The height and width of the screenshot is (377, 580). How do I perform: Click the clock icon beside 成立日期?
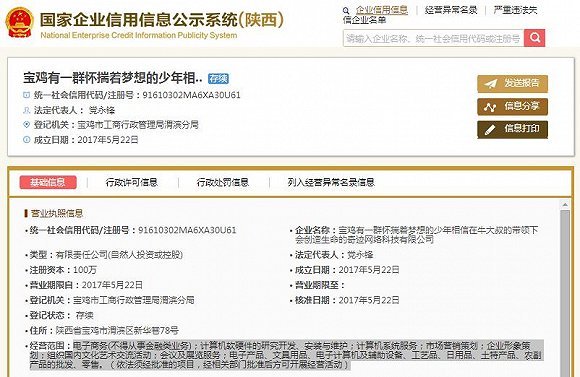click(27, 139)
